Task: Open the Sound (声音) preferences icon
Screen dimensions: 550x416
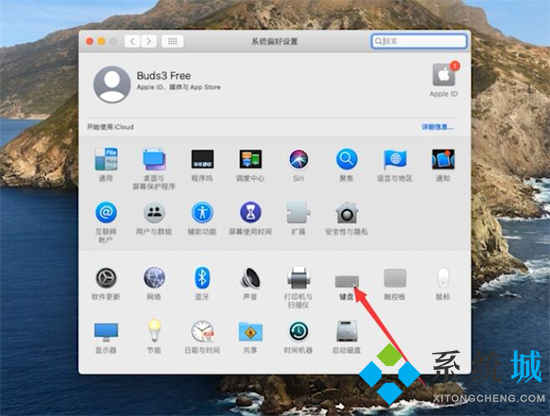Action: click(250, 278)
